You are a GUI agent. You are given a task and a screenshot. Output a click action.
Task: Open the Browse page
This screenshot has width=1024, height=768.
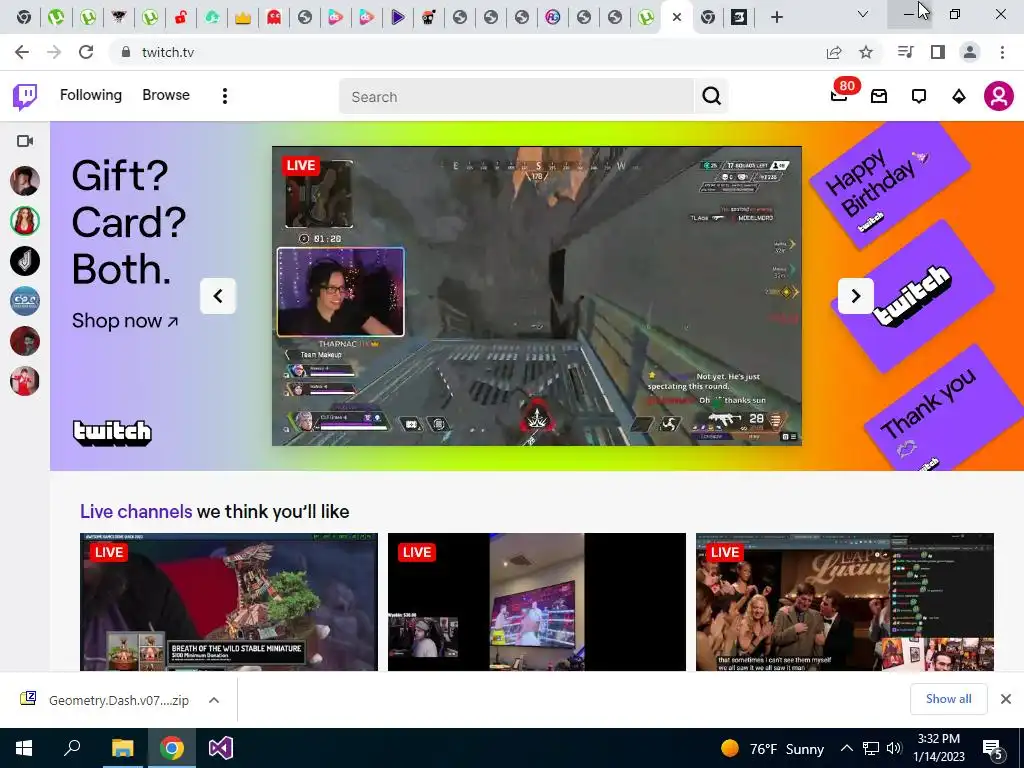click(166, 95)
